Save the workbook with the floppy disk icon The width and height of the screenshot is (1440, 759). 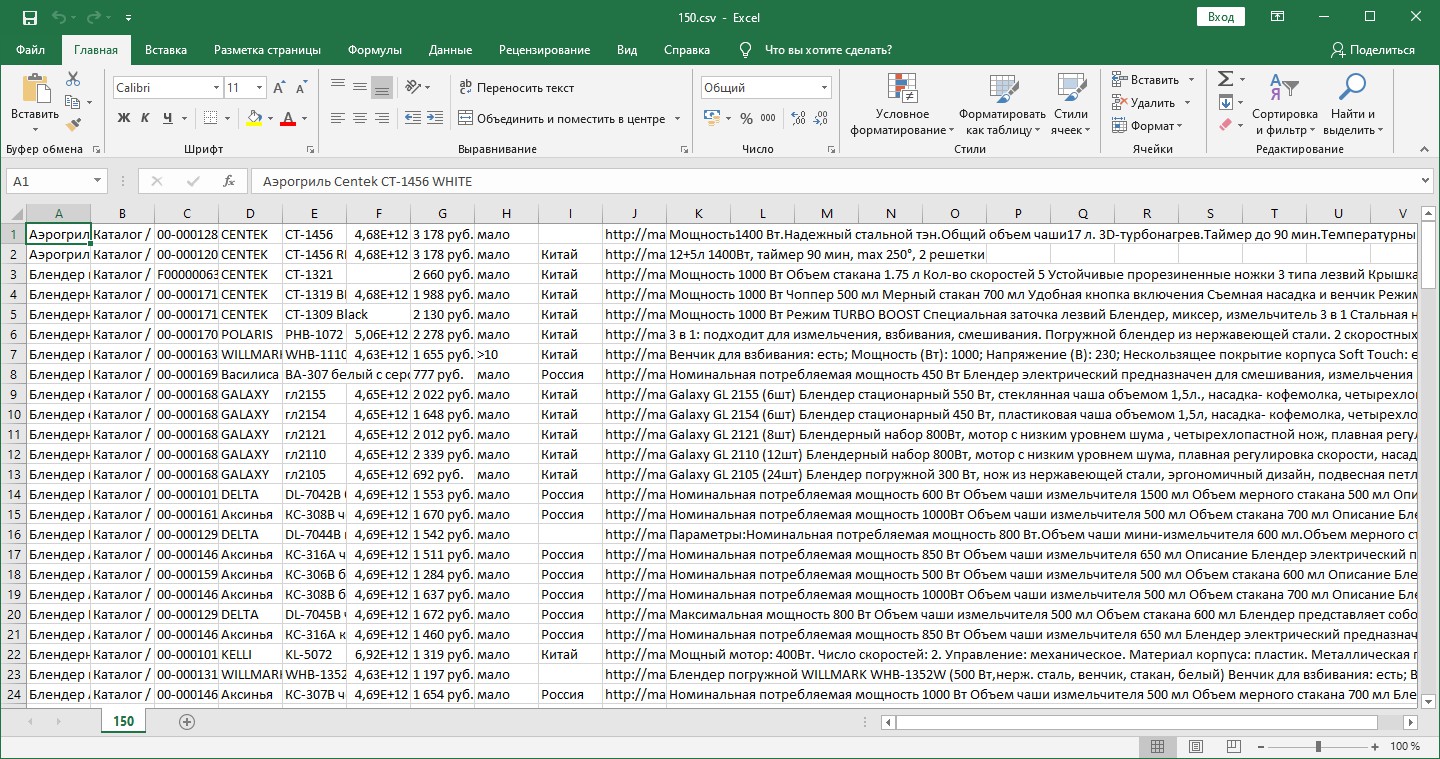click(x=29, y=18)
